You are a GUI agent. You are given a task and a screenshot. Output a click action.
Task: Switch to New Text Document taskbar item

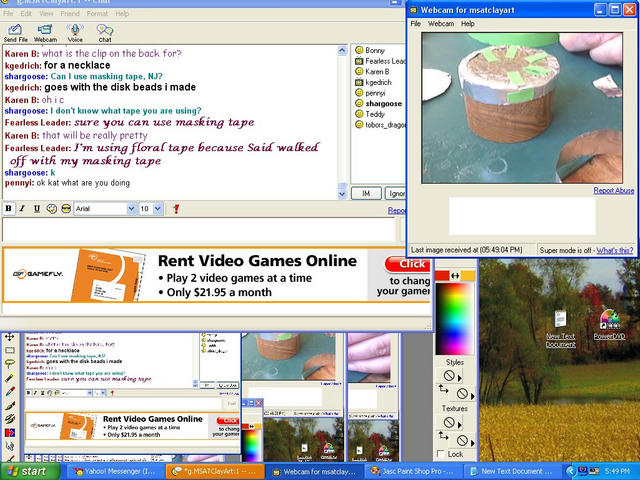tap(511, 471)
